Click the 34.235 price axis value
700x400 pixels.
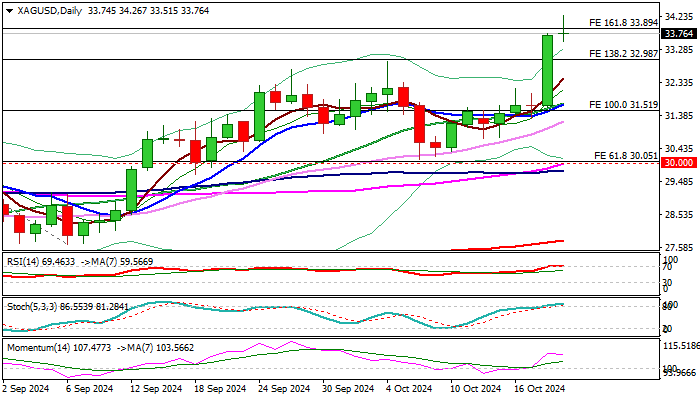click(x=679, y=16)
